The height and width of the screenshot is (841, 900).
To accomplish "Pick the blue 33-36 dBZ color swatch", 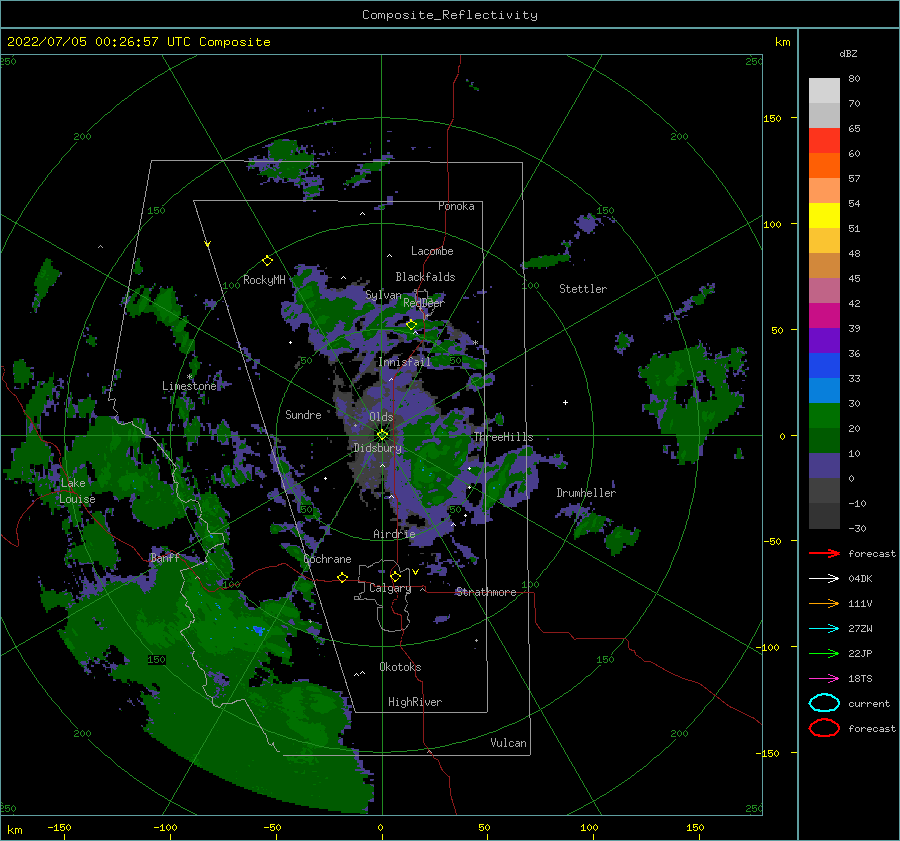I will 824,365.
